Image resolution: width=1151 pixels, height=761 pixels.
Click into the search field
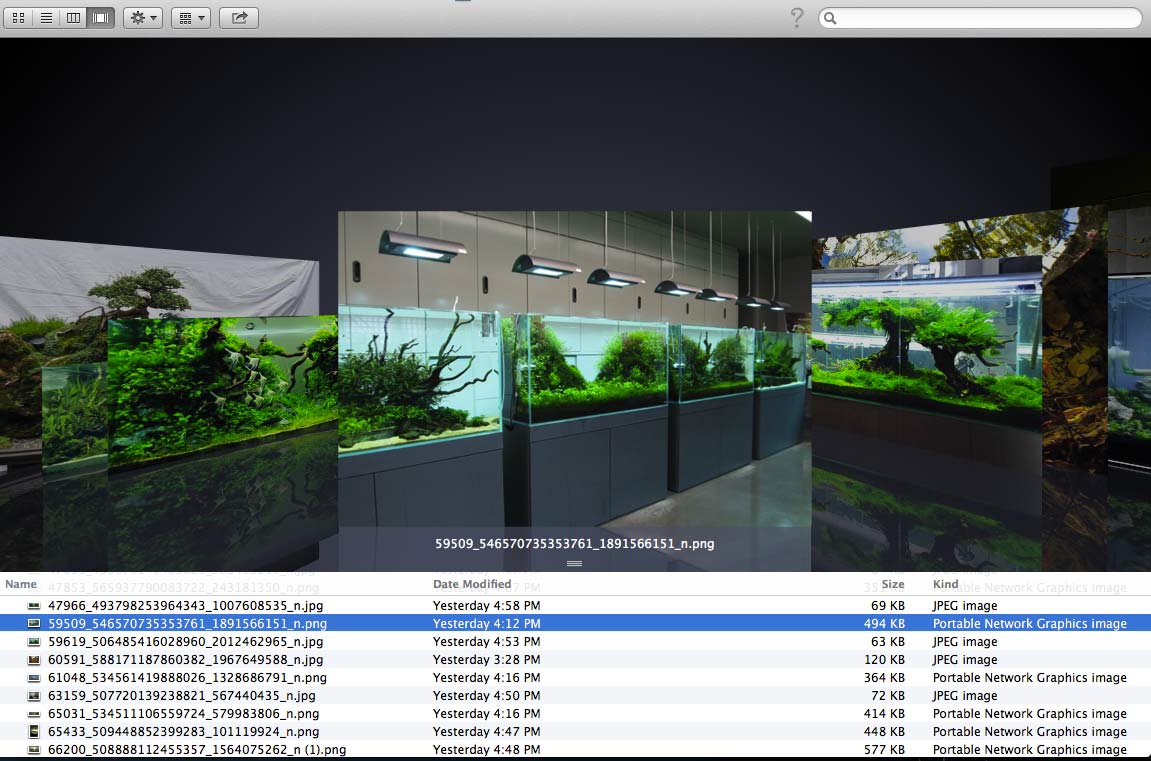pos(980,18)
